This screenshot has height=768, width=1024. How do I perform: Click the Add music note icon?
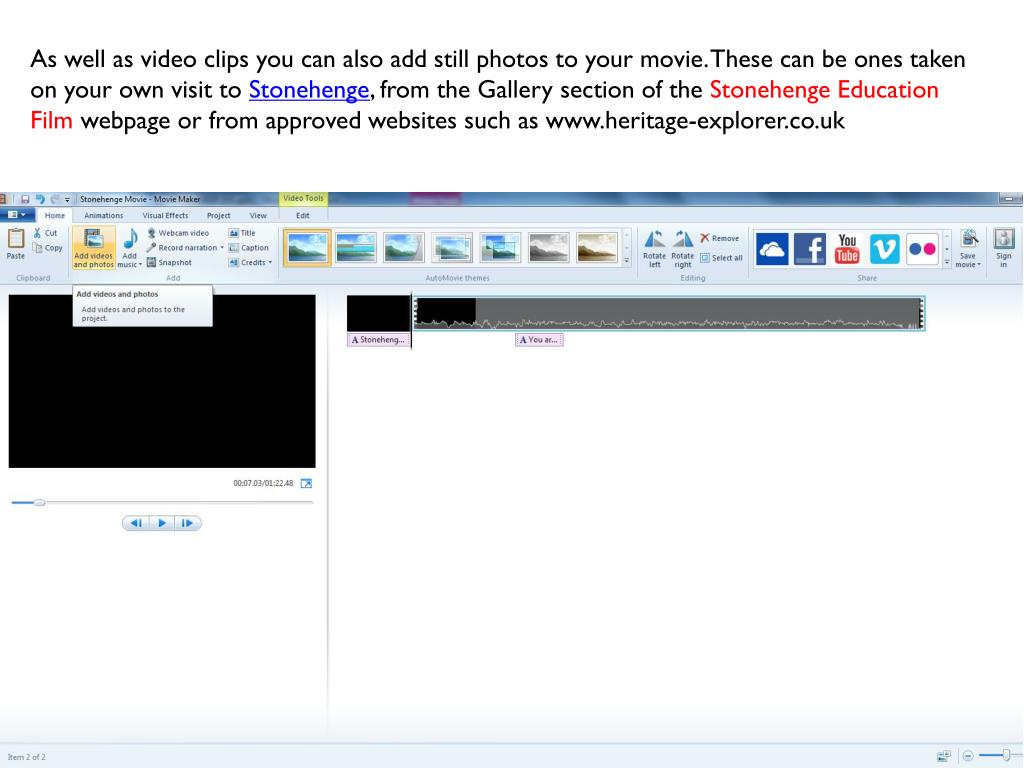tap(130, 239)
